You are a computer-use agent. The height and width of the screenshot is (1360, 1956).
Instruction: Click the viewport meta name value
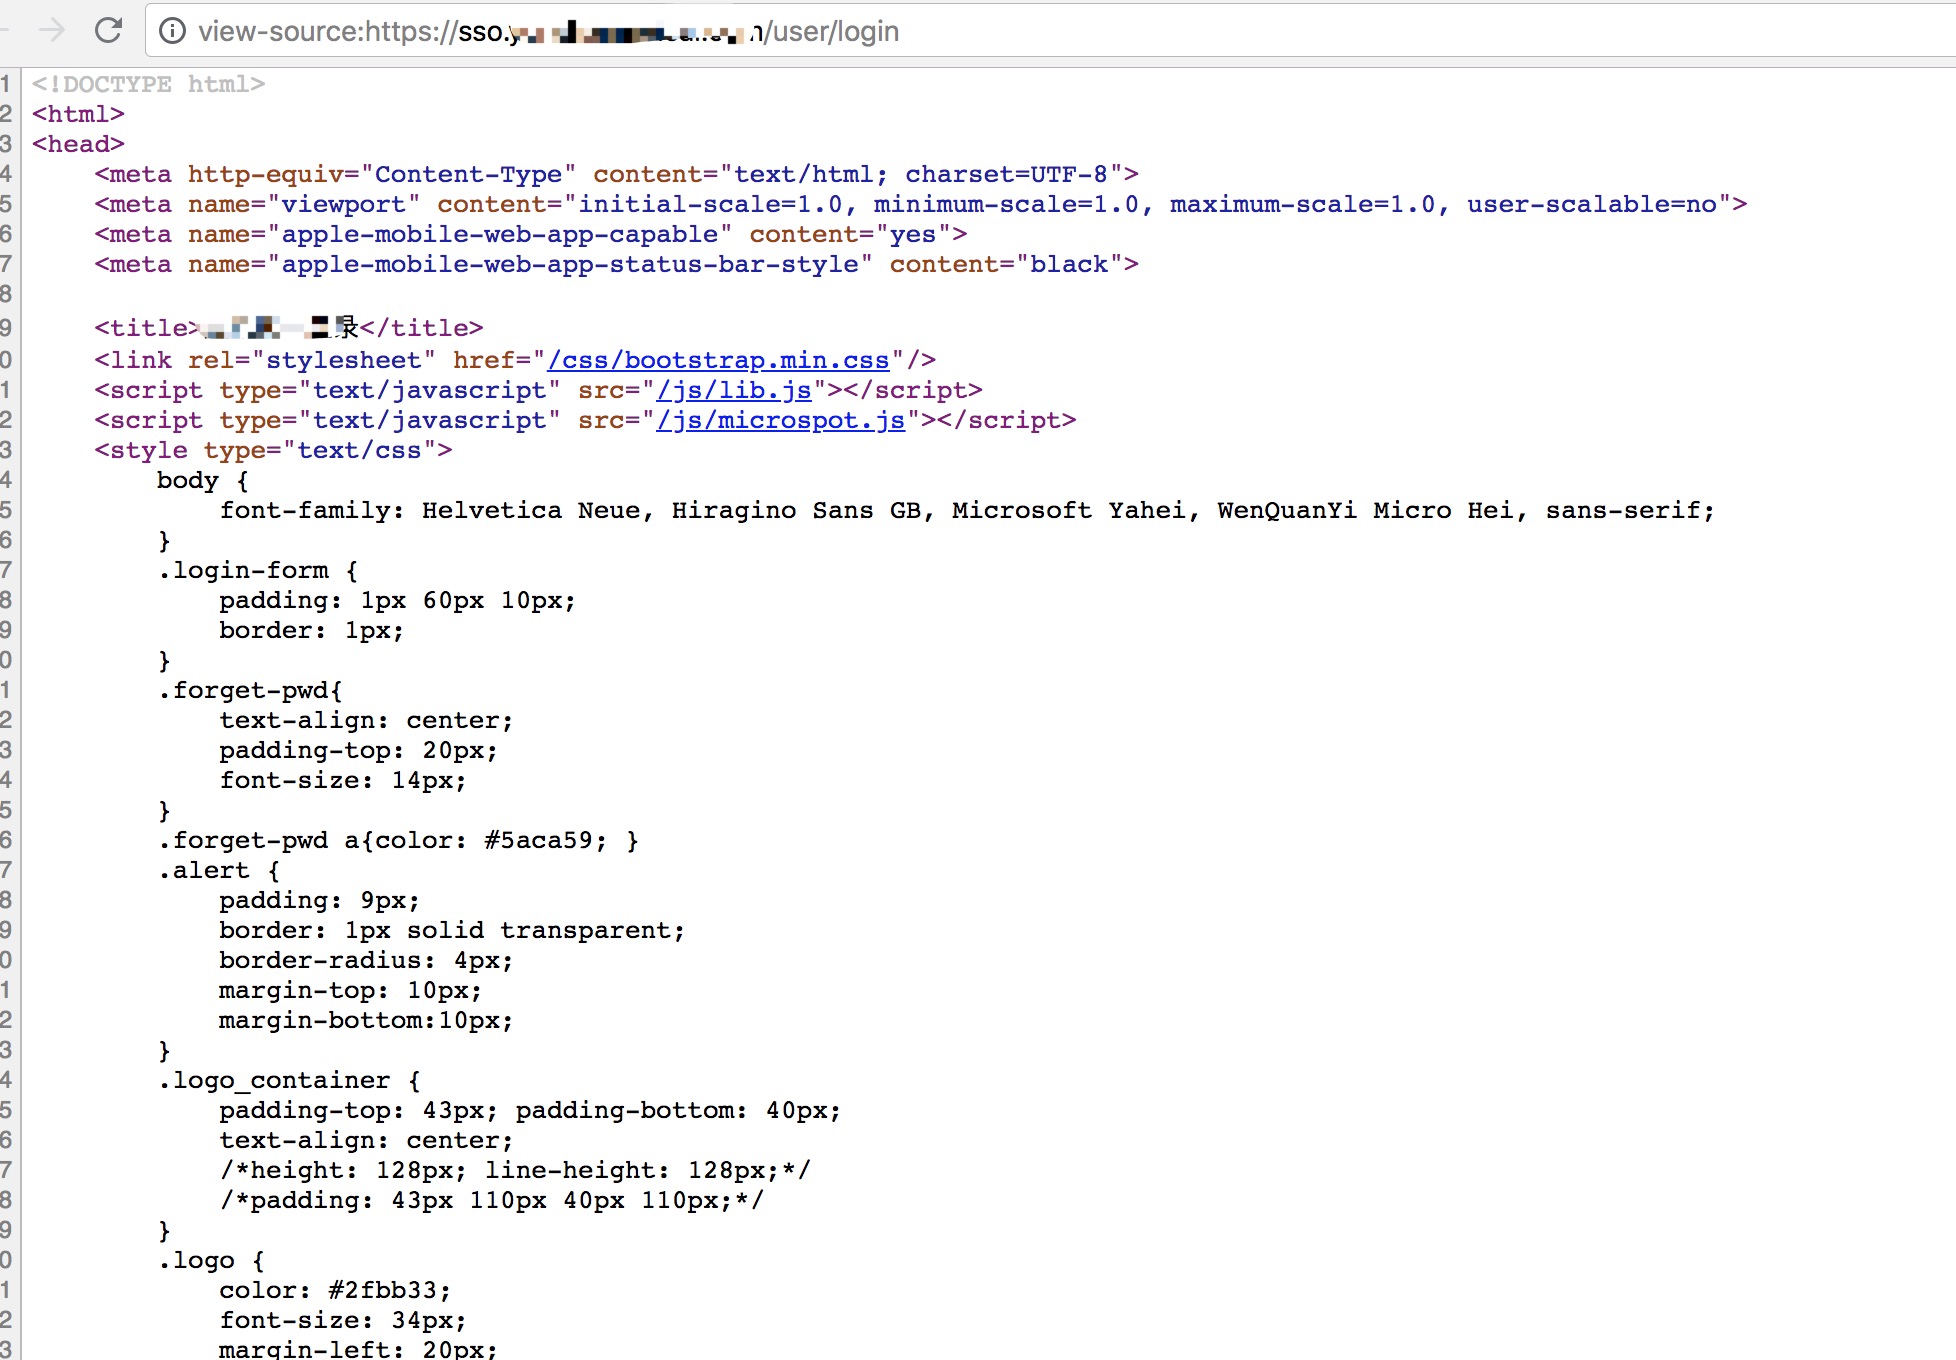pos(343,204)
